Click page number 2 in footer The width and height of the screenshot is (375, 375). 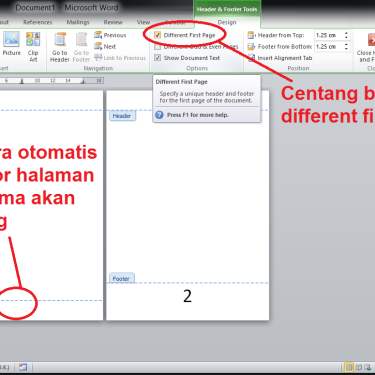[x=187, y=296]
